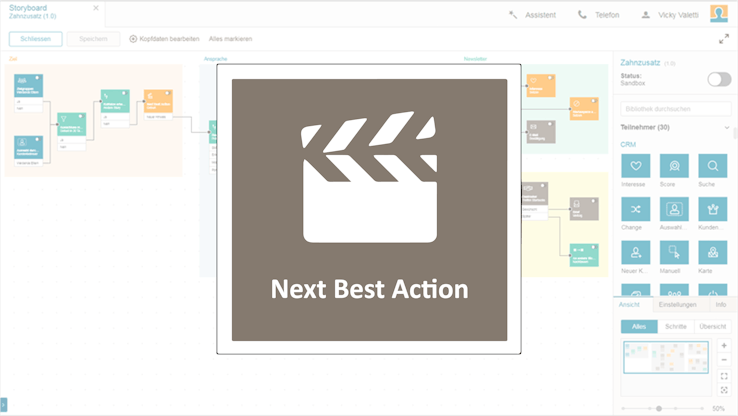Select the Kunden crown icon

coord(713,209)
